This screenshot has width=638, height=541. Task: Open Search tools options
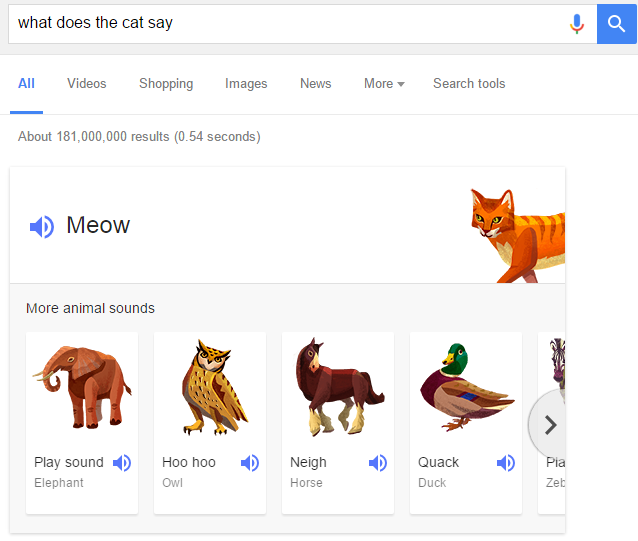click(469, 84)
